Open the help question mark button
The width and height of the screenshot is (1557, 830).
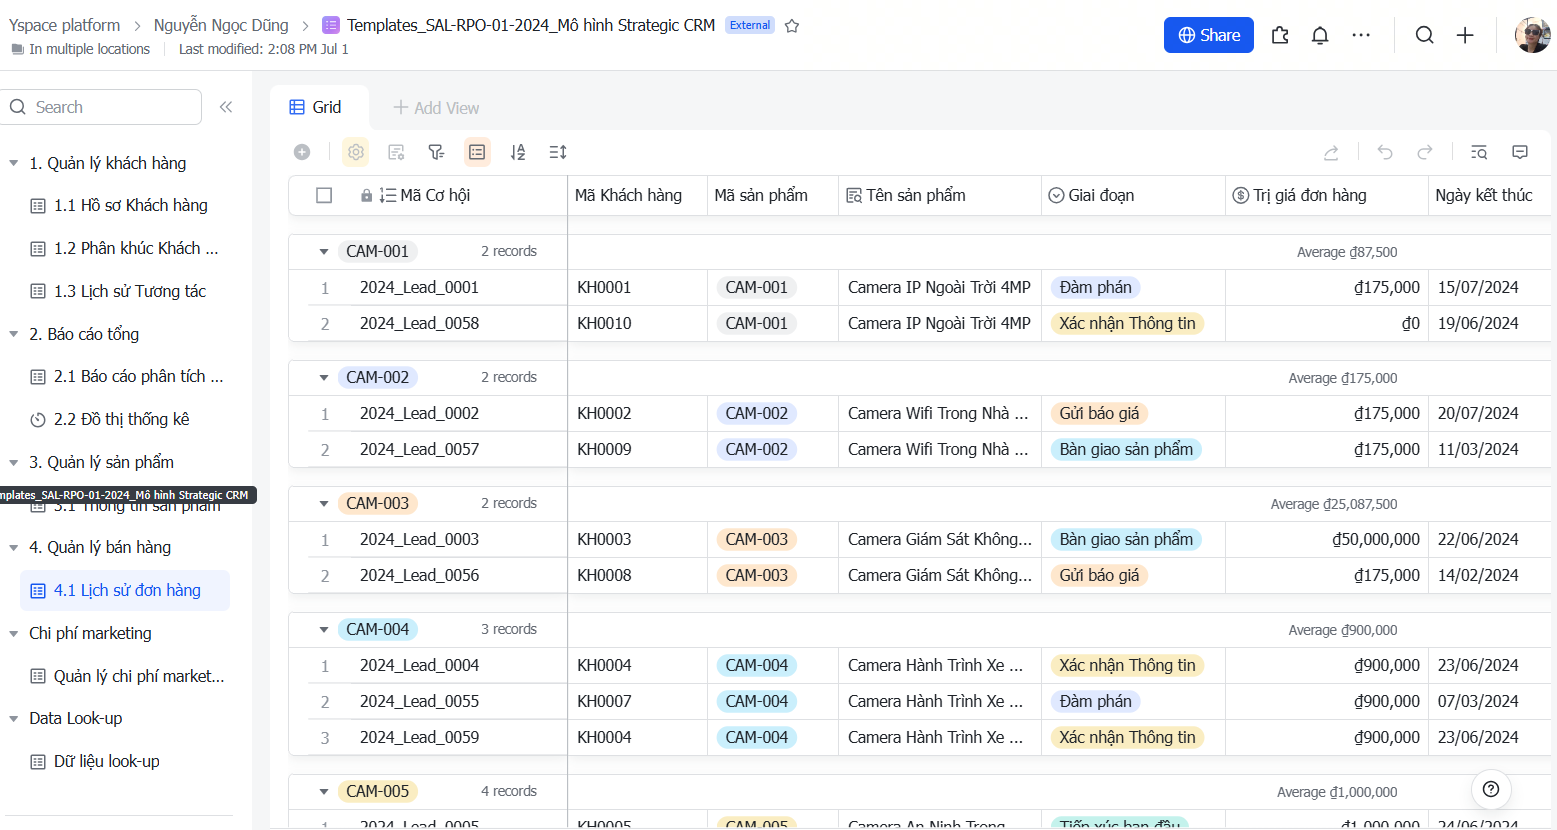(1491, 789)
